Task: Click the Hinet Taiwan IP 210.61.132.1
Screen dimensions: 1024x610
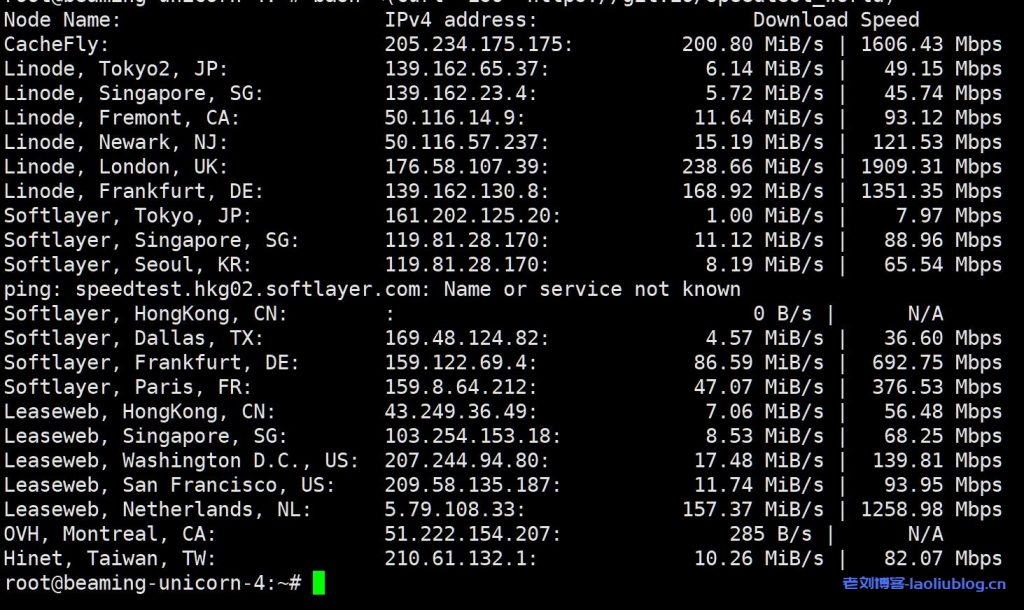Action: pos(461,558)
